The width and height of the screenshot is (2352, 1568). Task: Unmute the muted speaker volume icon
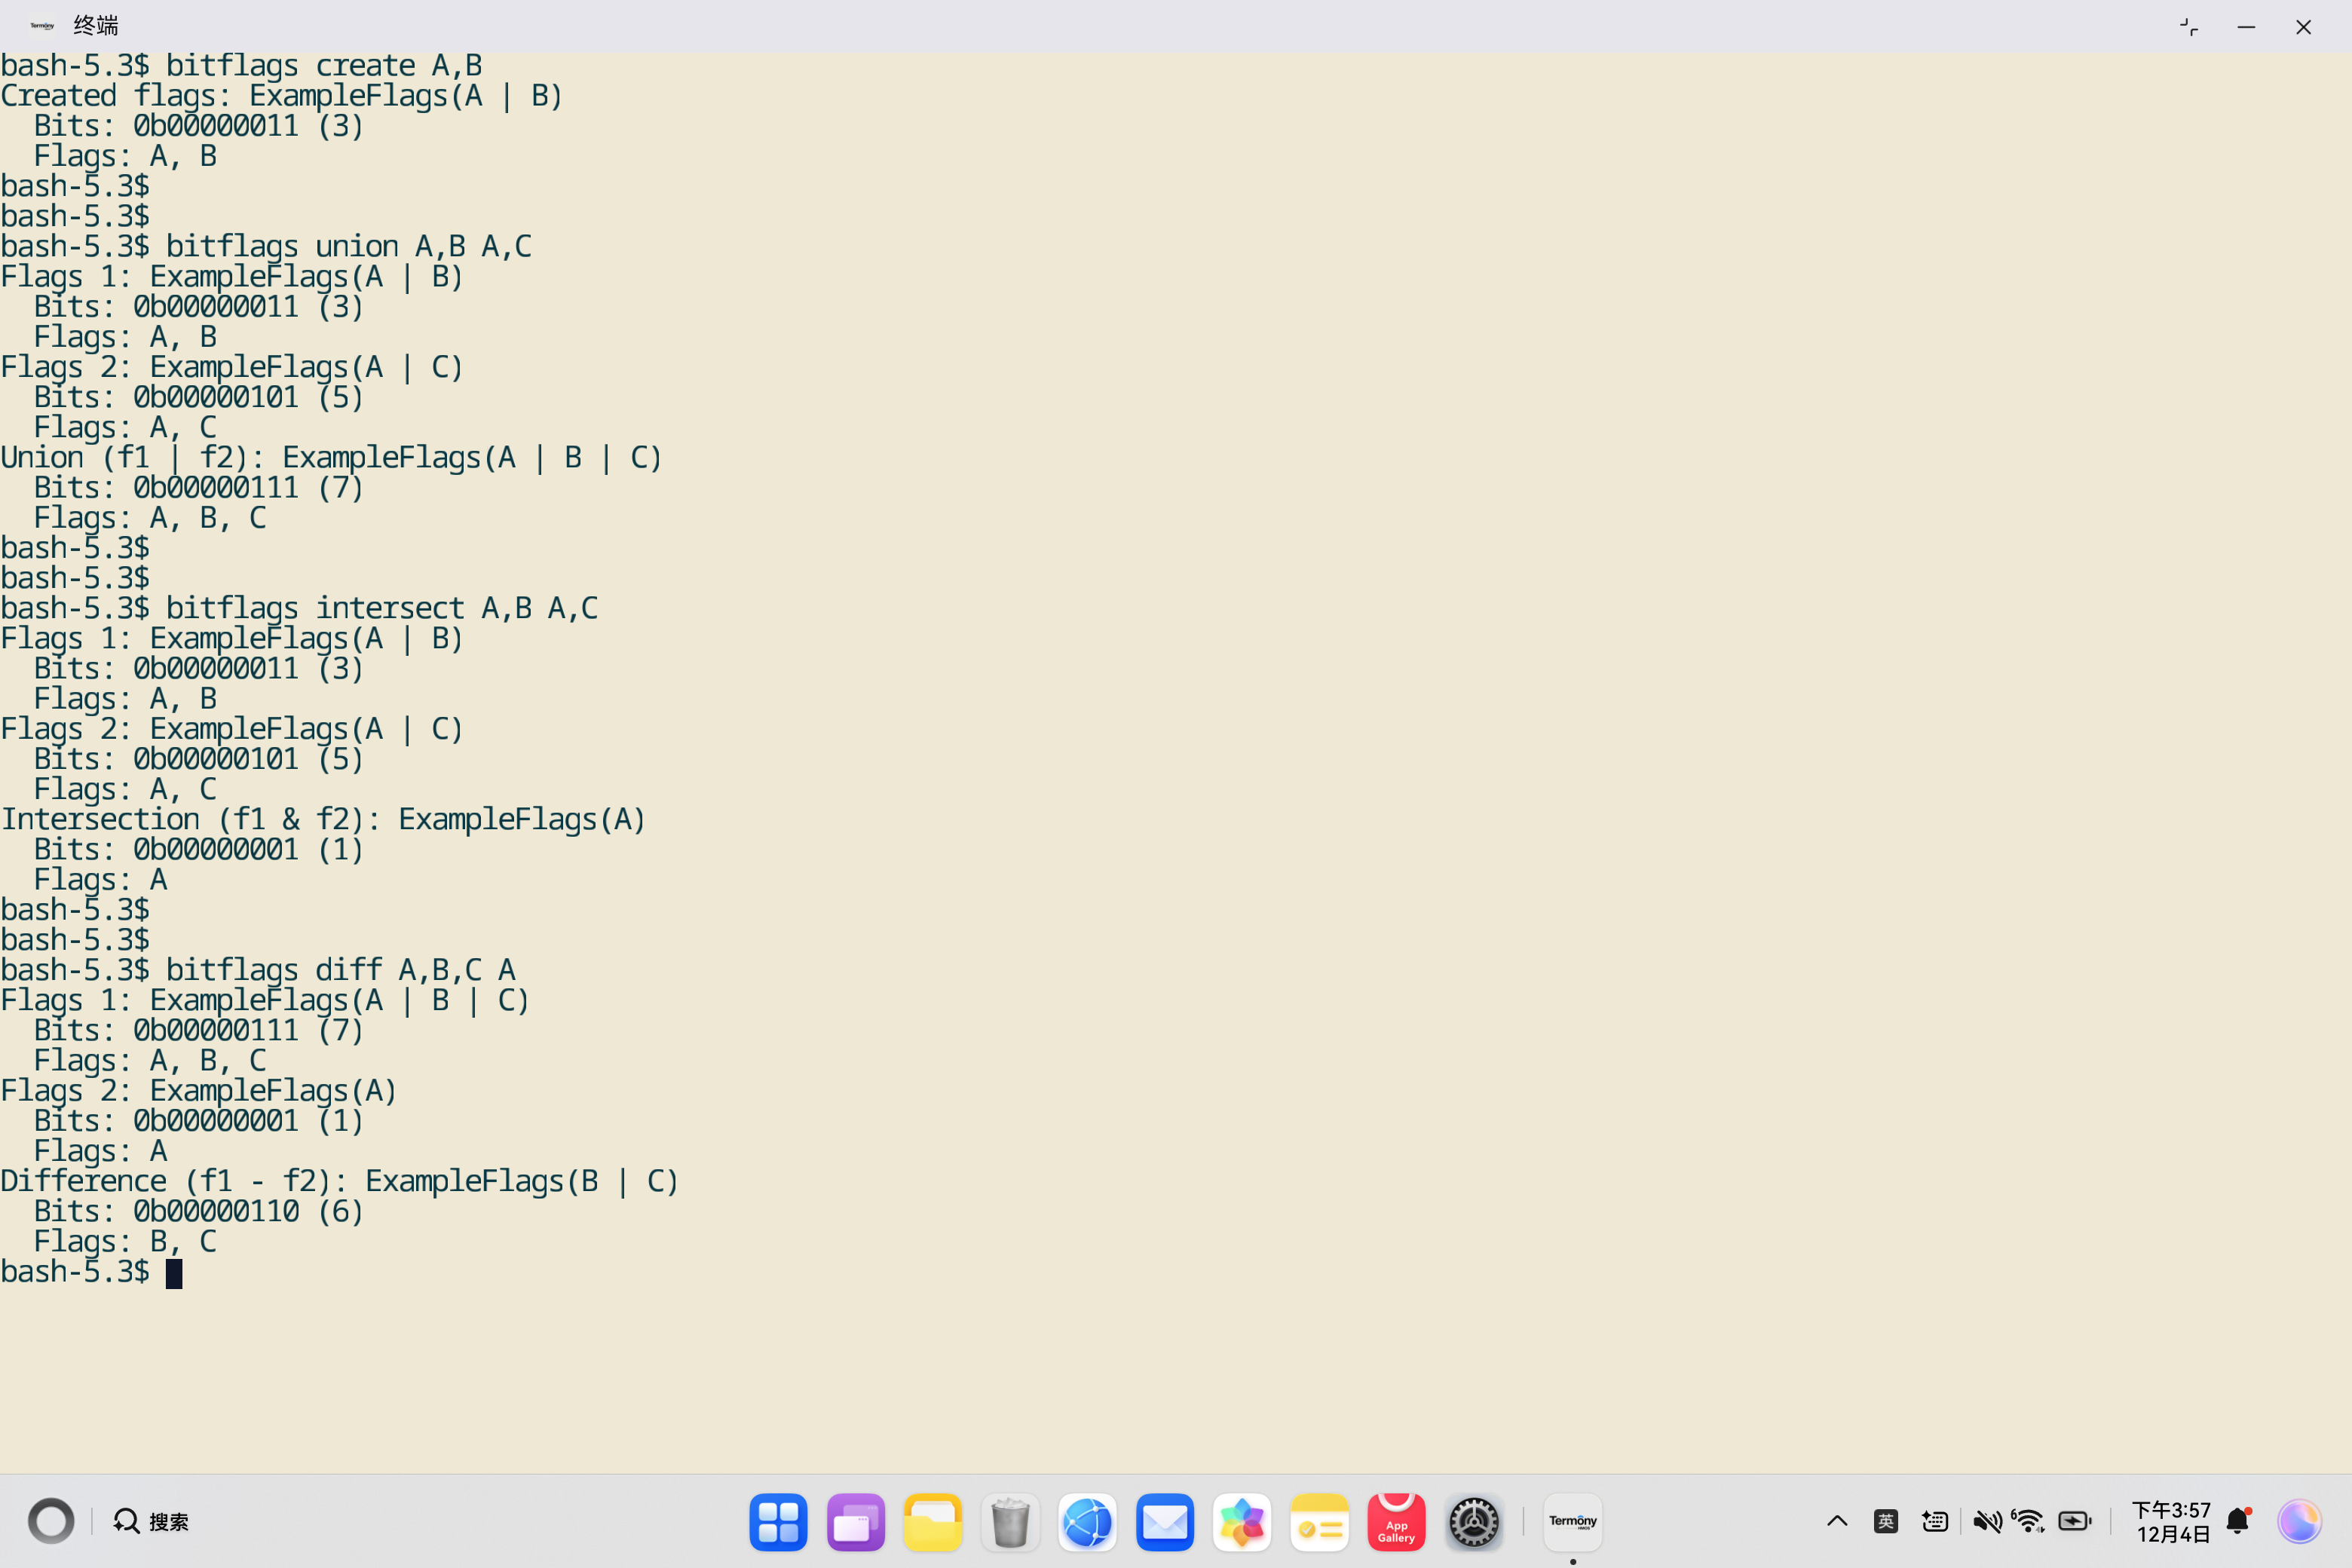[x=1986, y=1521]
